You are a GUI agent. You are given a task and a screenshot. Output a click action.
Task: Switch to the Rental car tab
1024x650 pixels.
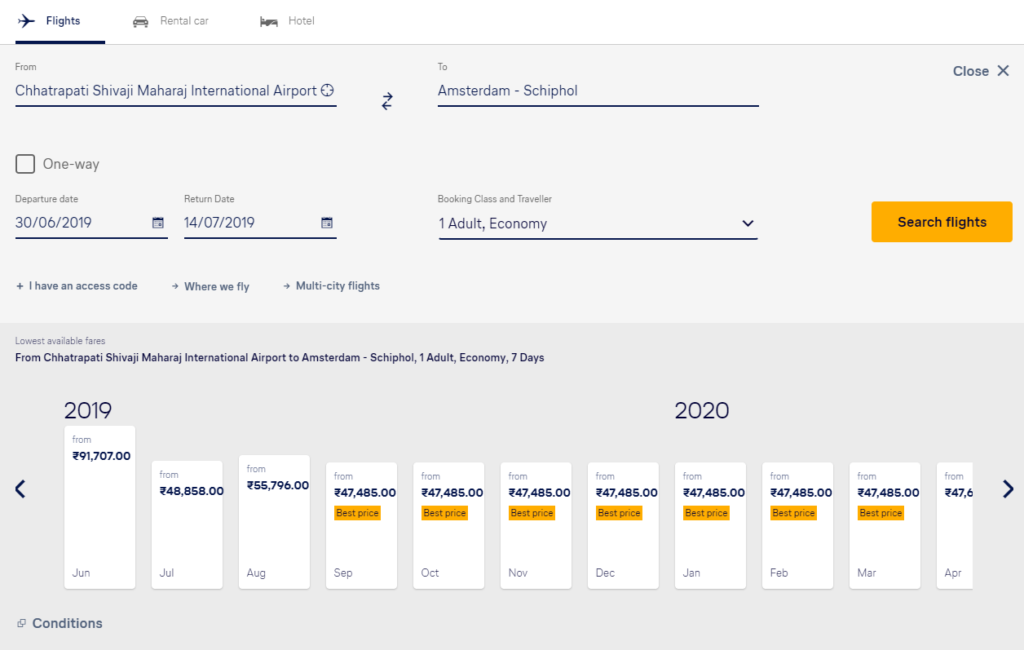[x=171, y=22]
